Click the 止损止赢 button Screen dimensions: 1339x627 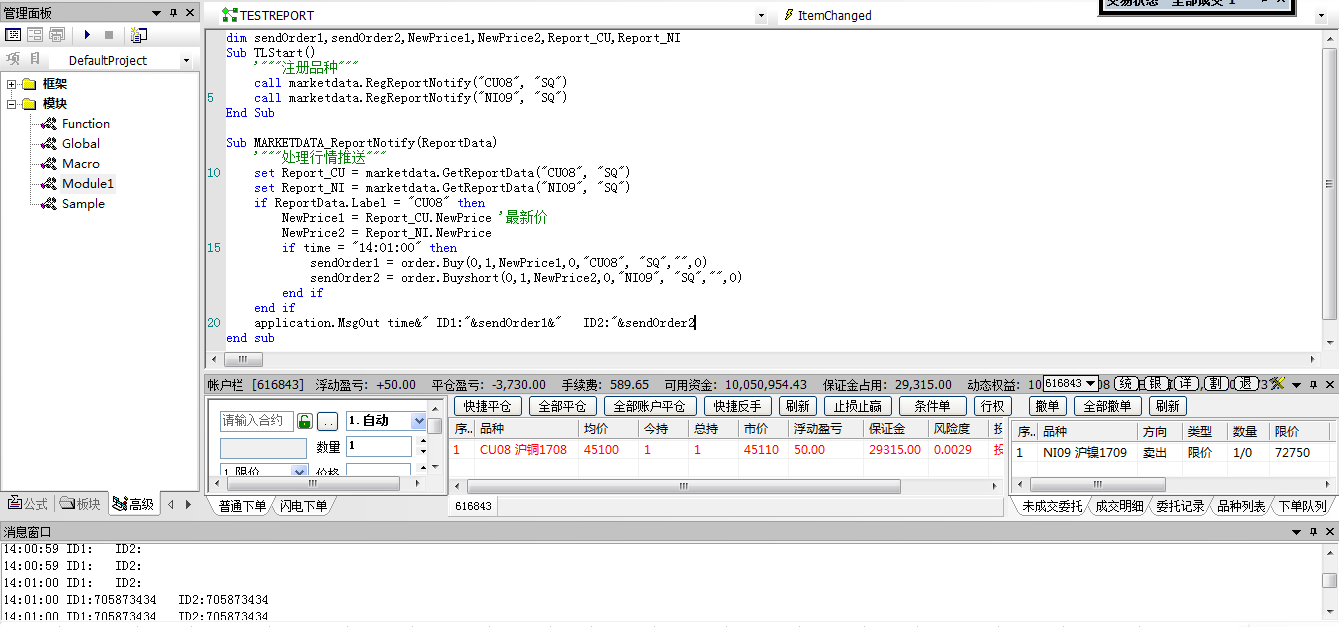tap(858, 406)
